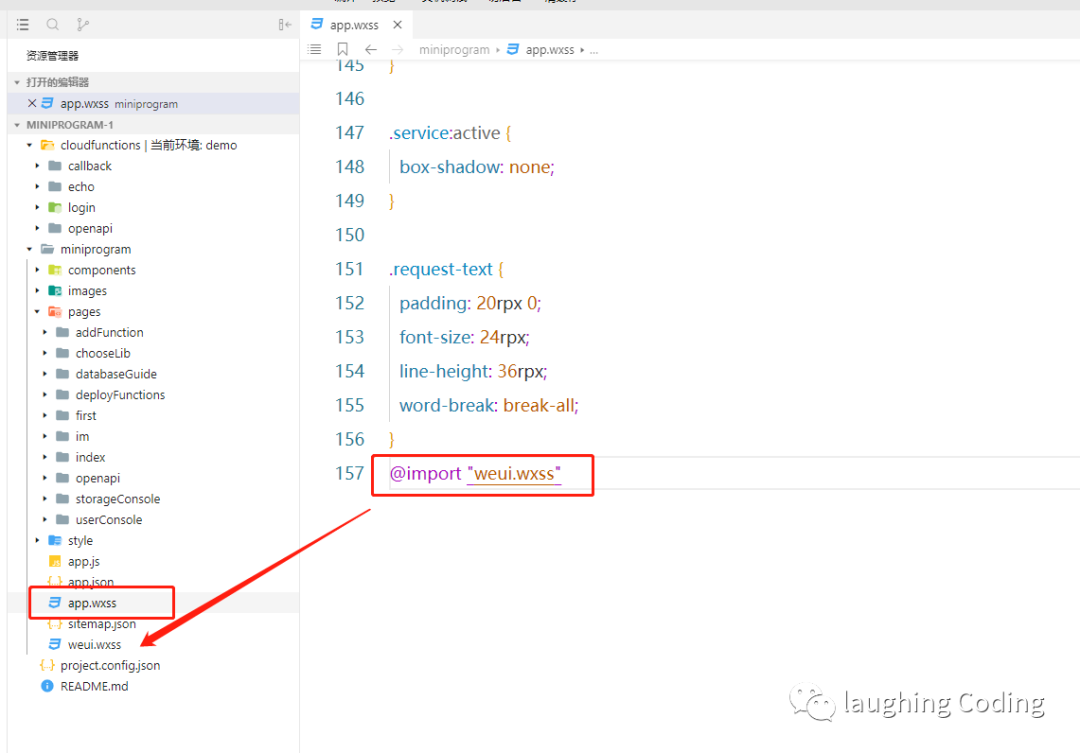Click the components folder icon

(55, 270)
